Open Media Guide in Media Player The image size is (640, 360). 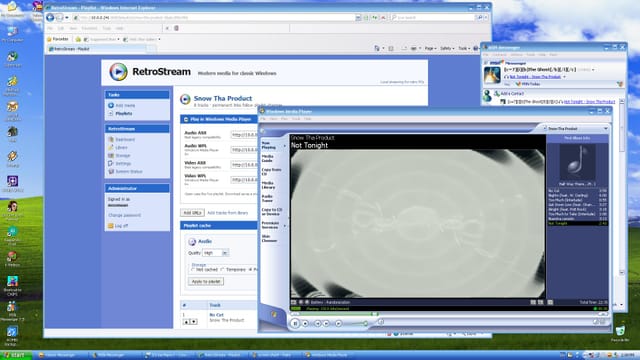click(268, 158)
